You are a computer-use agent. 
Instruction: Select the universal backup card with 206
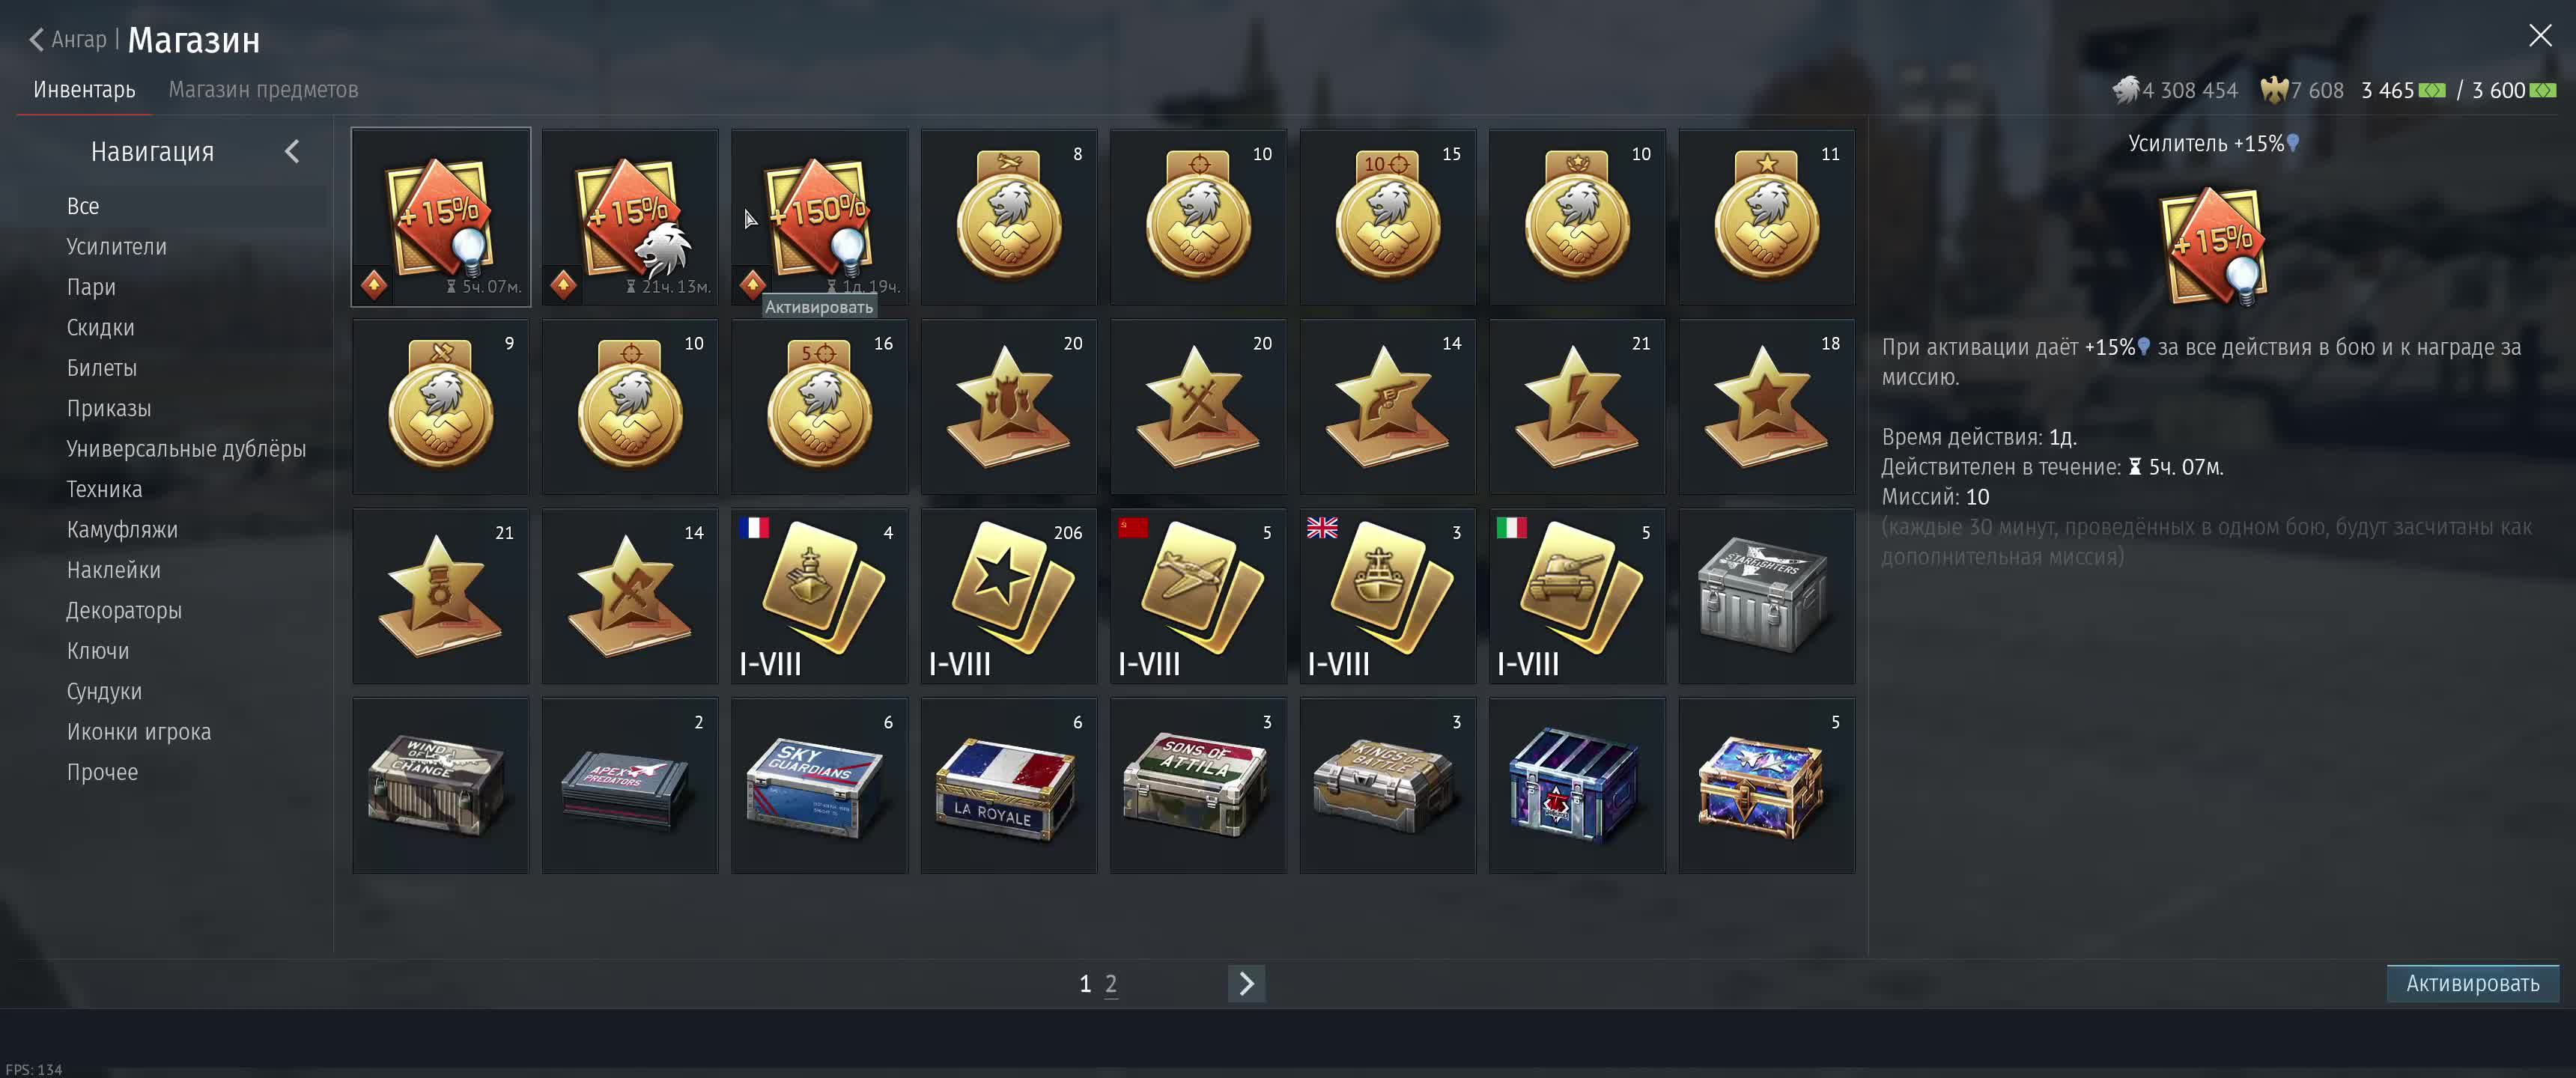1008,596
